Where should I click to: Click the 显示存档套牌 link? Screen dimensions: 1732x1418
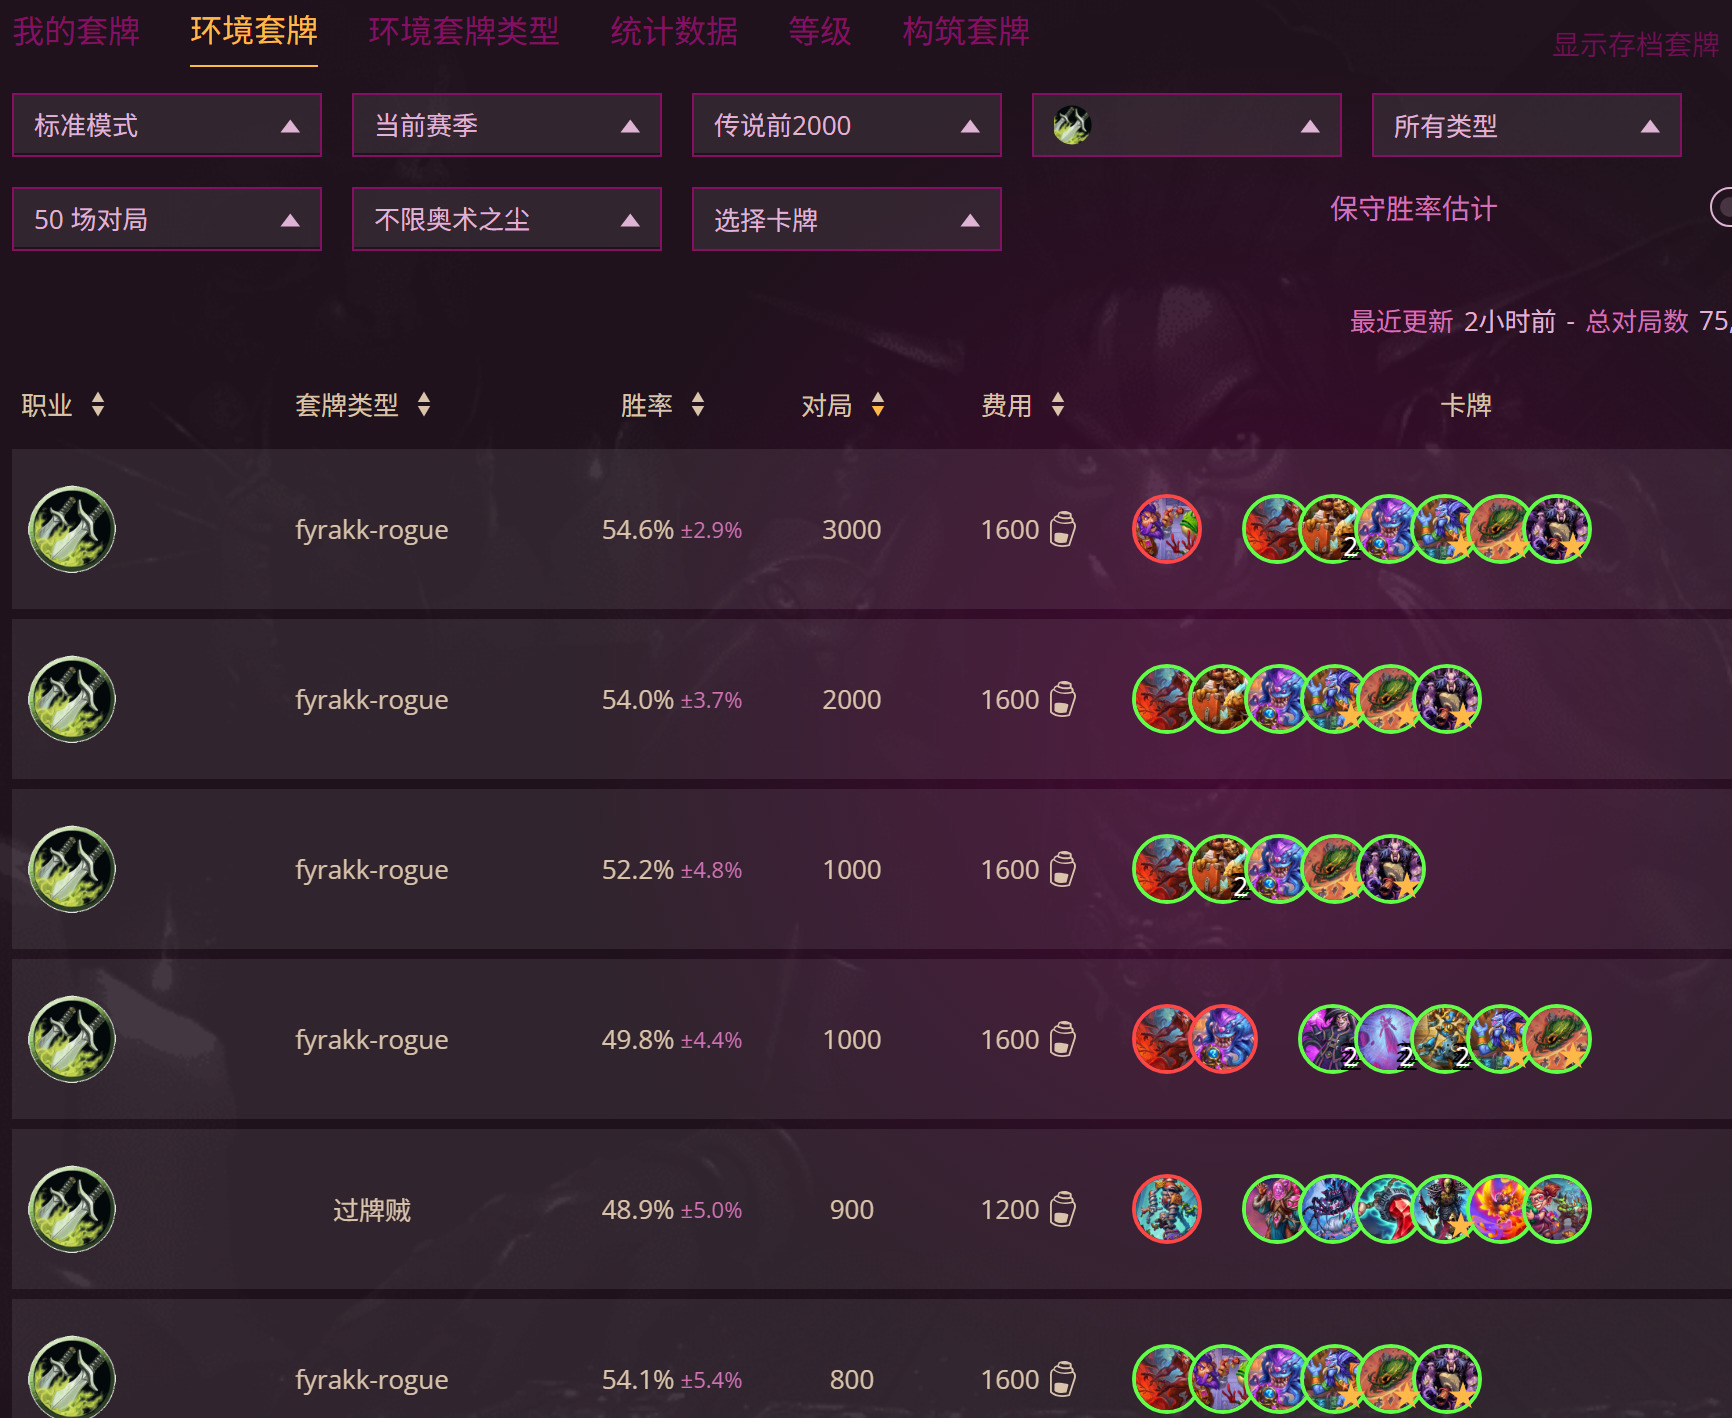click(1635, 45)
